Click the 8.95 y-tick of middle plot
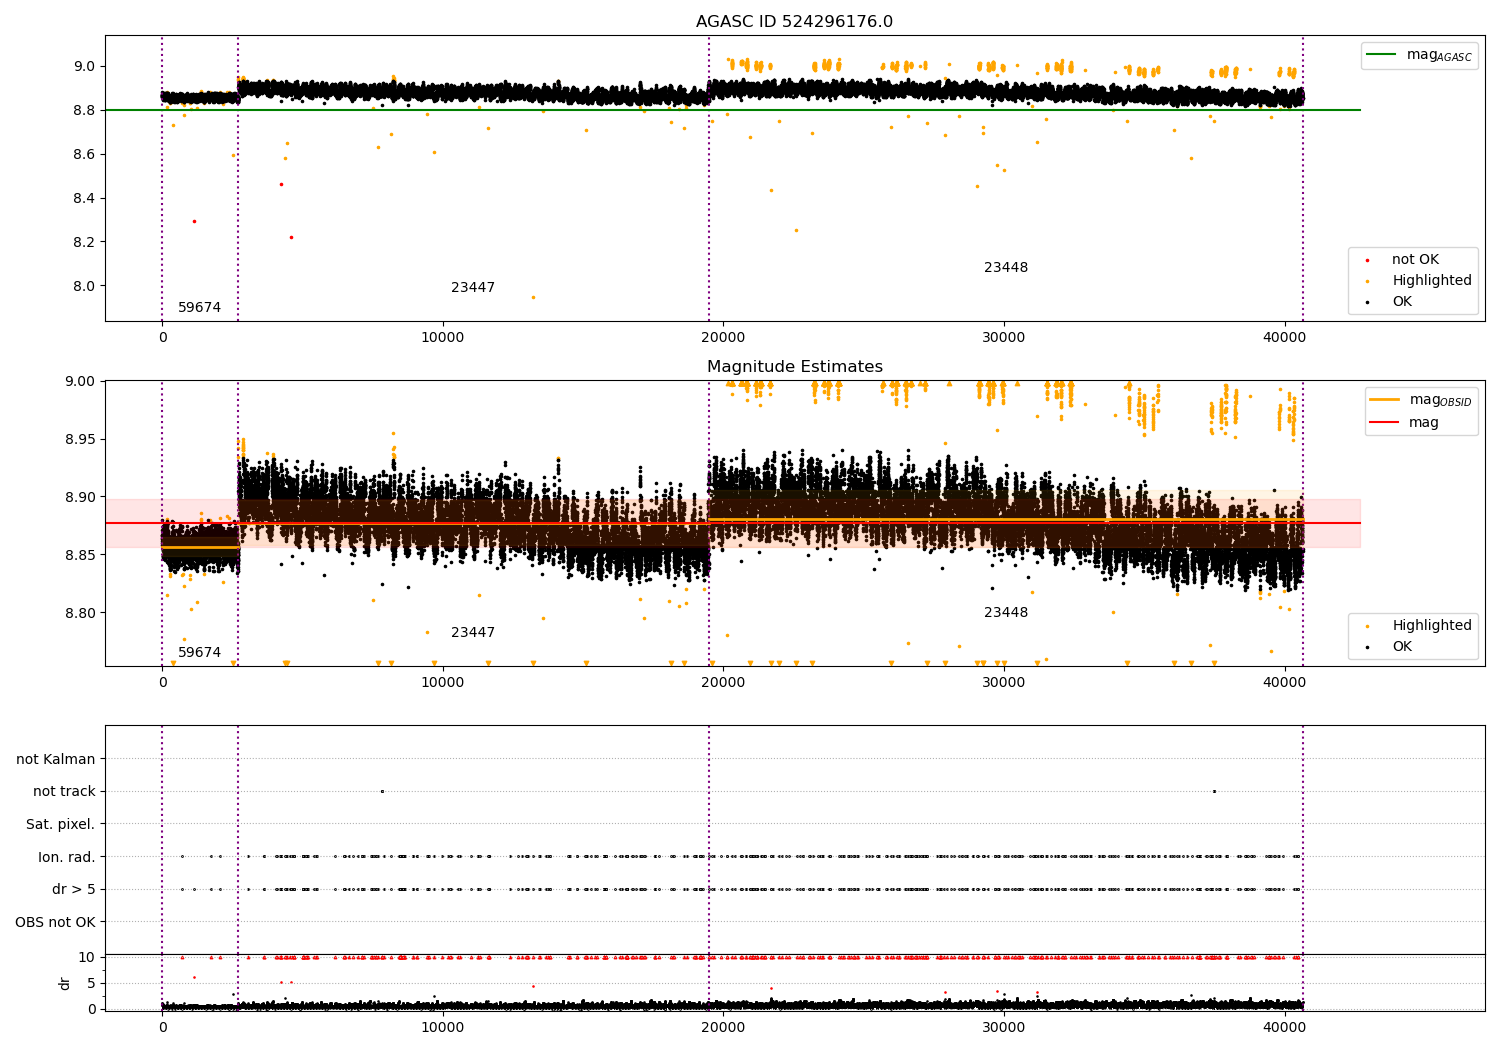The height and width of the screenshot is (1050, 1500). click(x=79, y=439)
